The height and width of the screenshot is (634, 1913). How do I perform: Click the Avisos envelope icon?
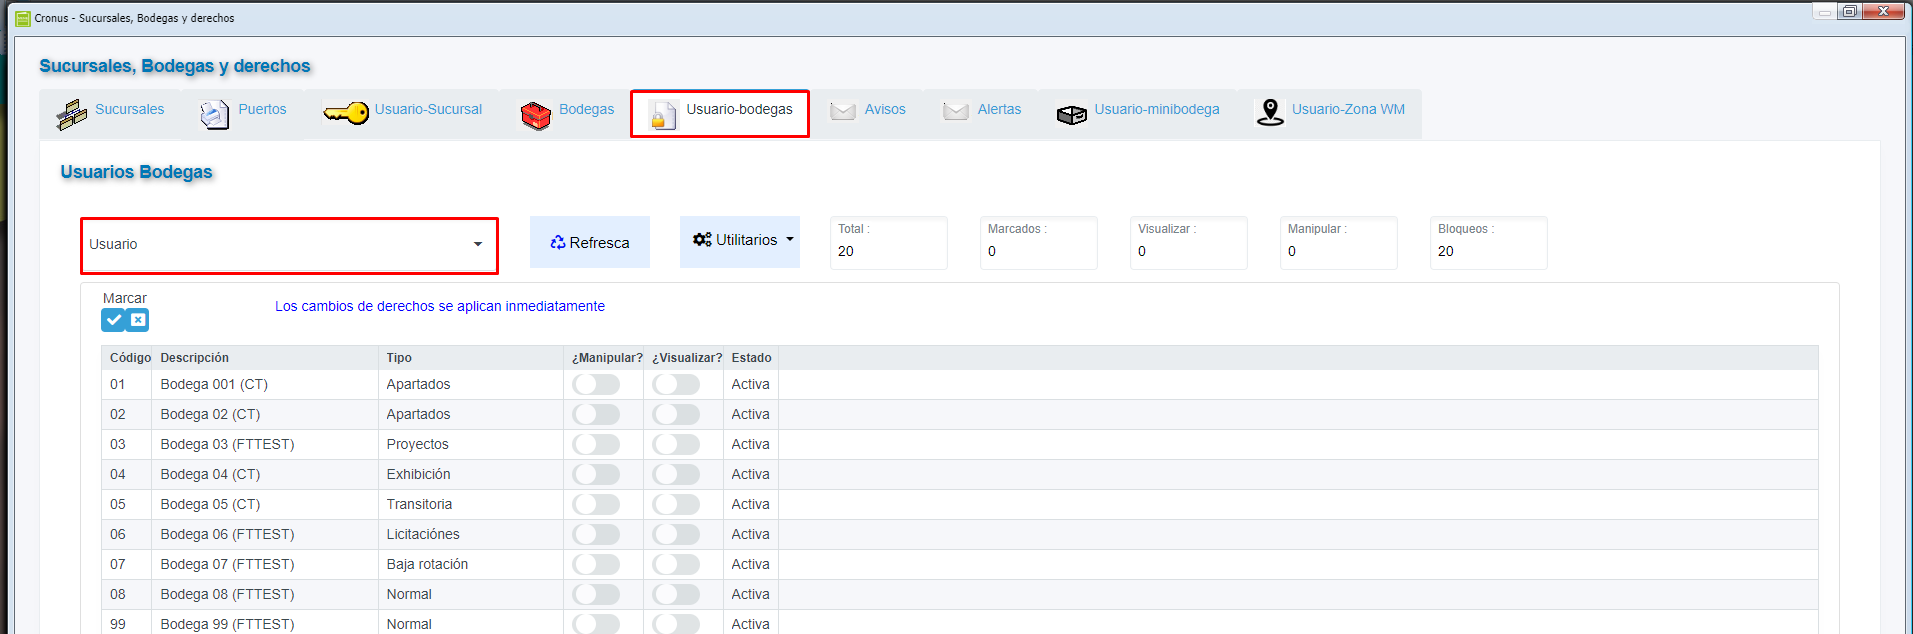(843, 111)
